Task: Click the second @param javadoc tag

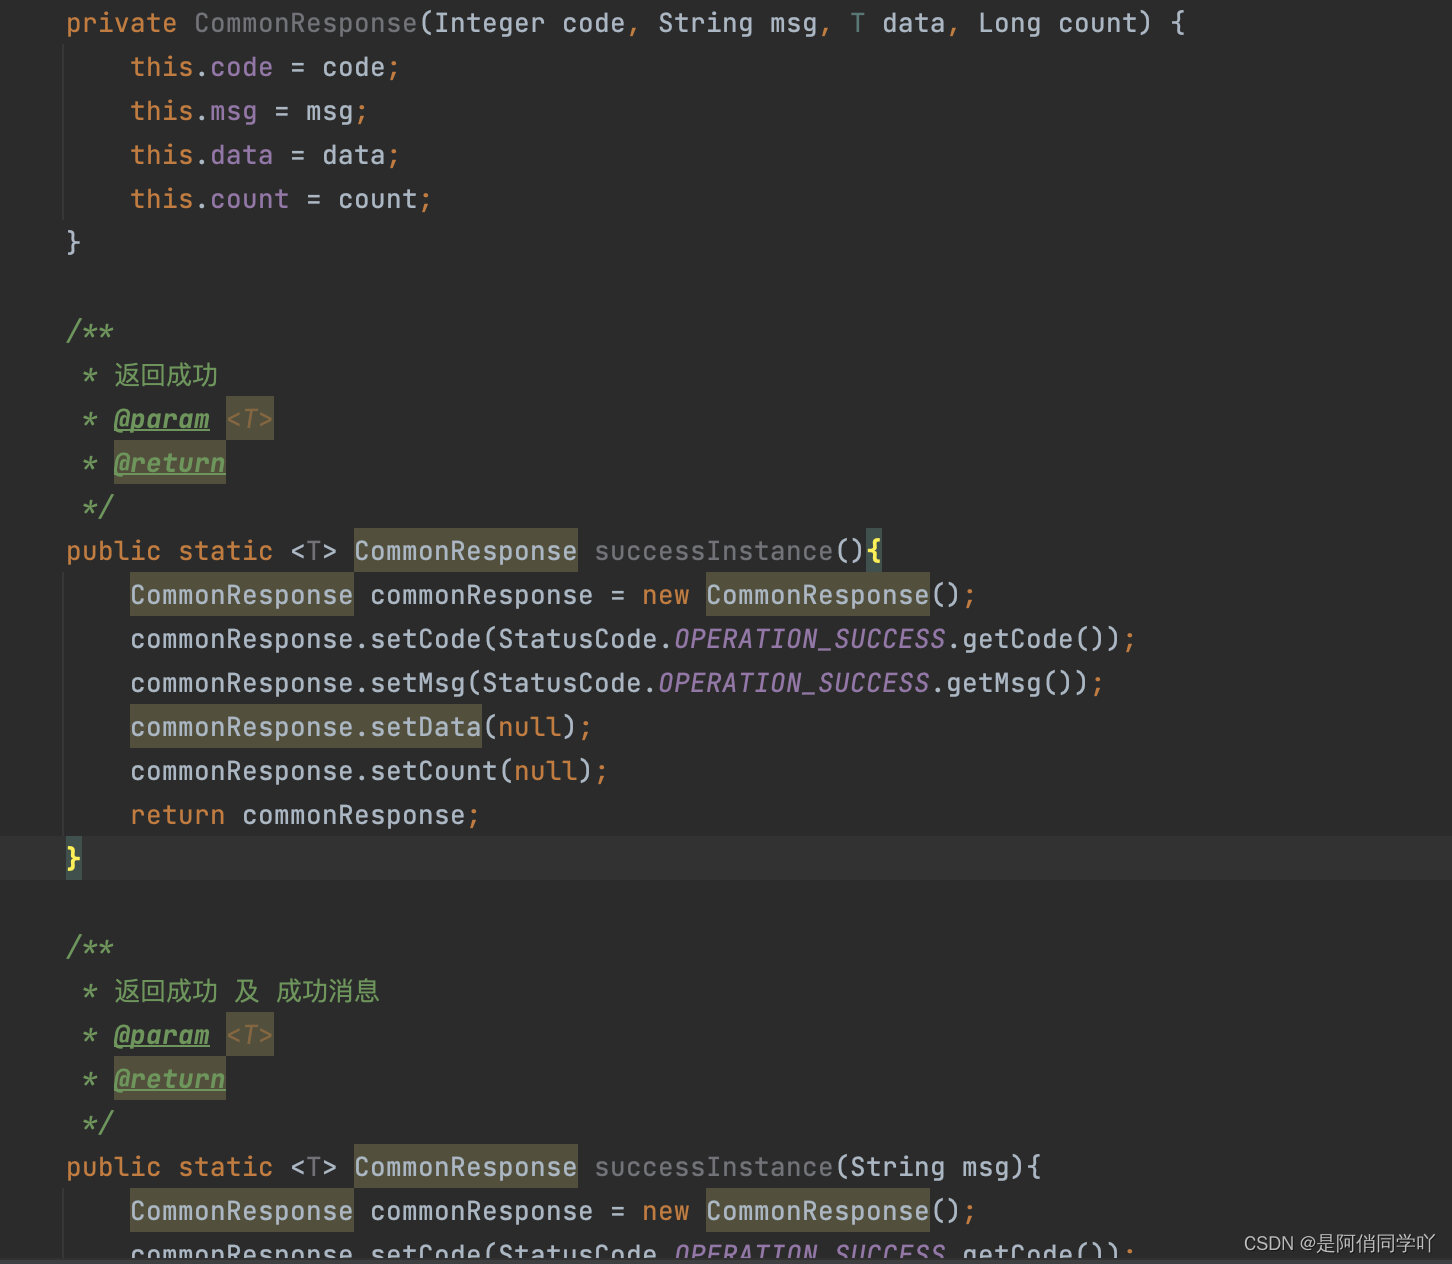Action: click(162, 1035)
